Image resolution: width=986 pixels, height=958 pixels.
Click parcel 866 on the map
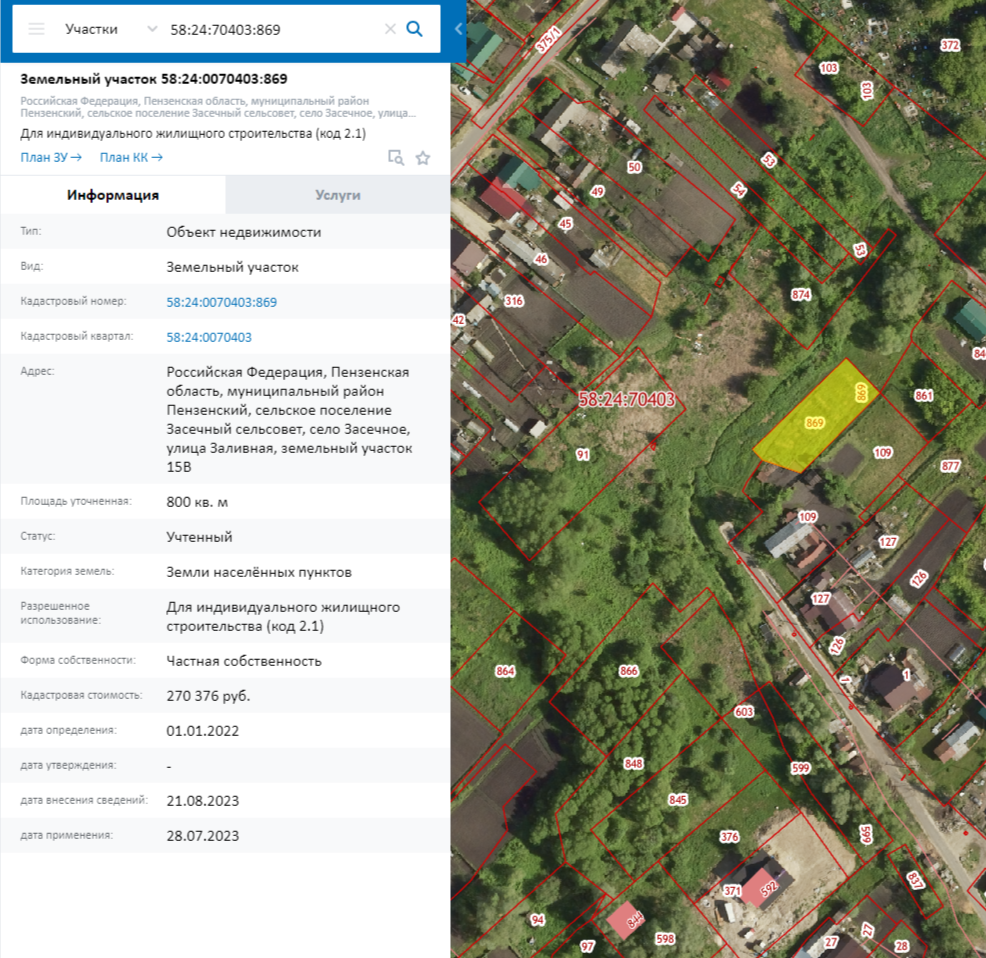[628, 671]
